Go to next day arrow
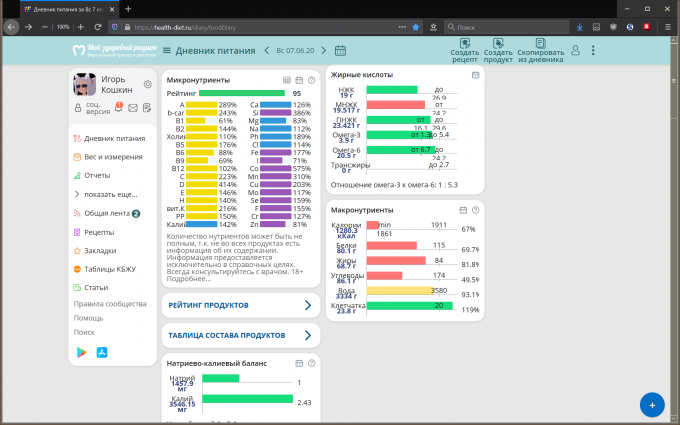 327,50
